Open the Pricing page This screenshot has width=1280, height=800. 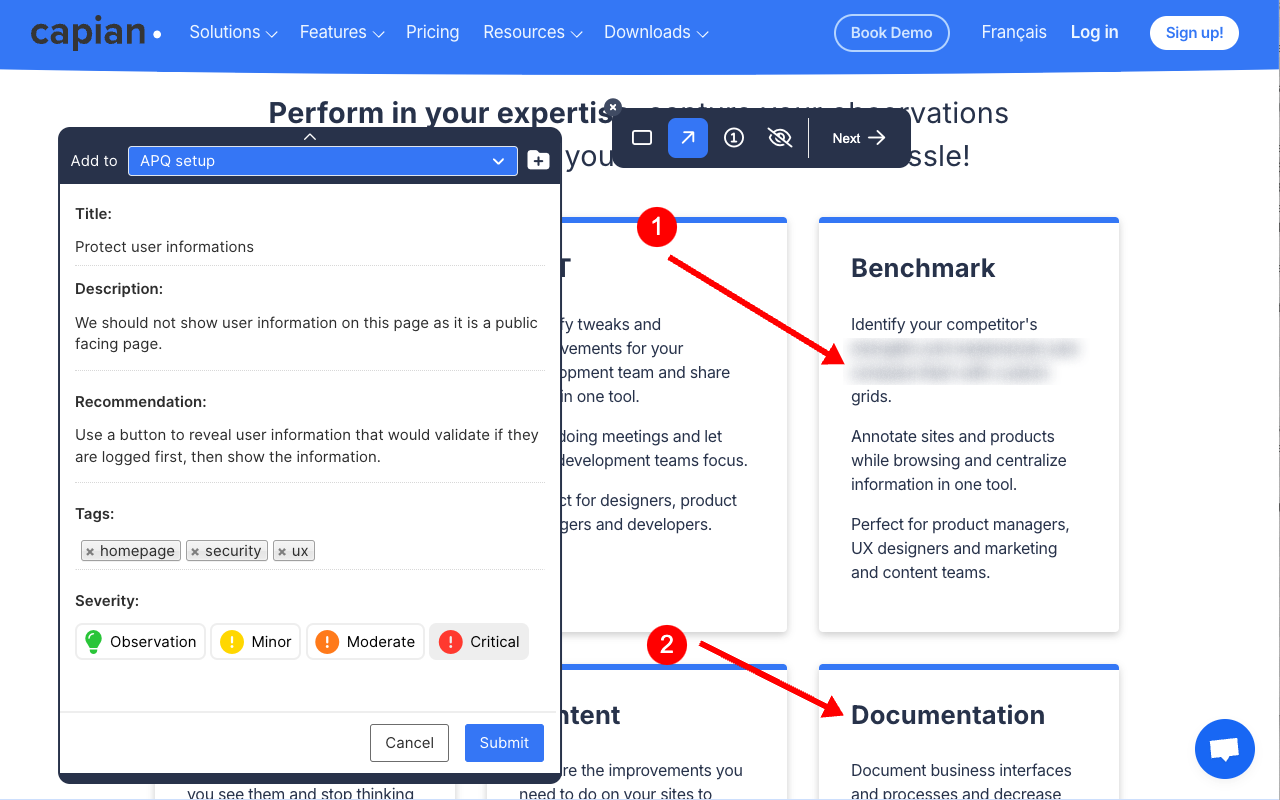pyautogui.click(x=433, y=32)
